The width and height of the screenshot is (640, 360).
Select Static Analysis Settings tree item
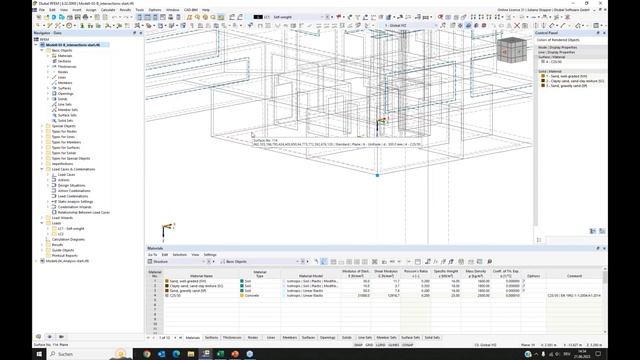click(75, 202)
